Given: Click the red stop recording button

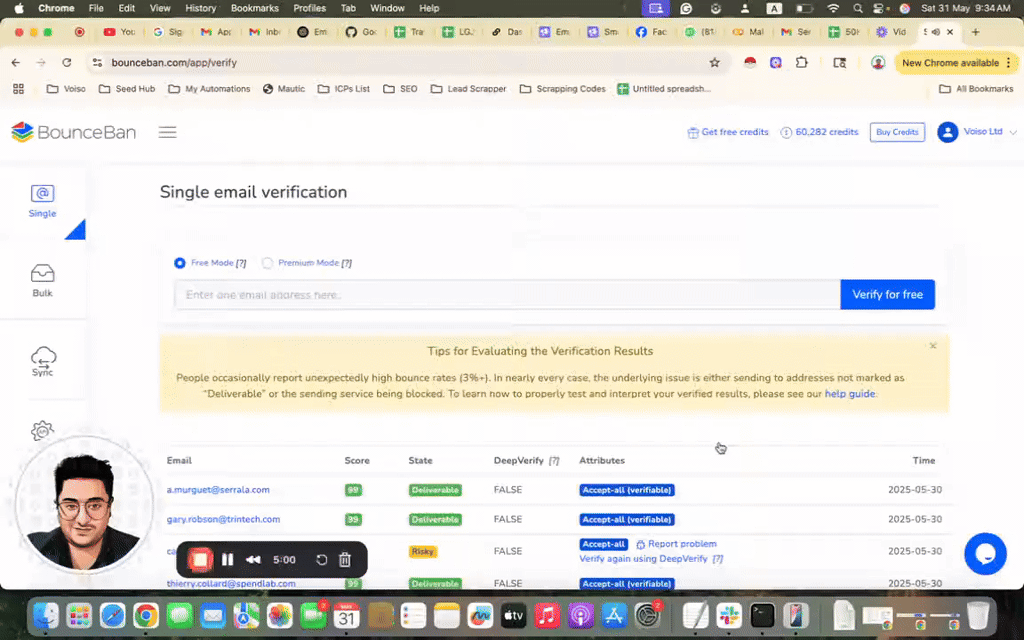Looking at the screenshot, I should point(200,560).
